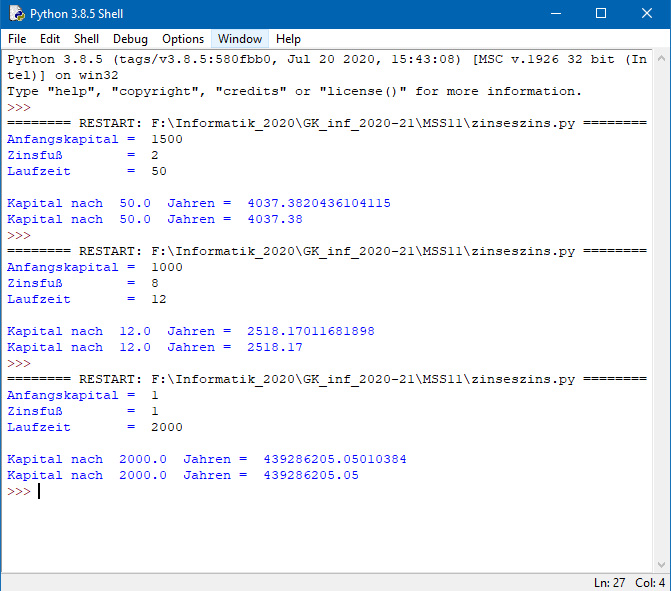The height and width of the screenshot is (591, 671).
Task: Maximize the Python Shell window
Action: coord(601,14)
